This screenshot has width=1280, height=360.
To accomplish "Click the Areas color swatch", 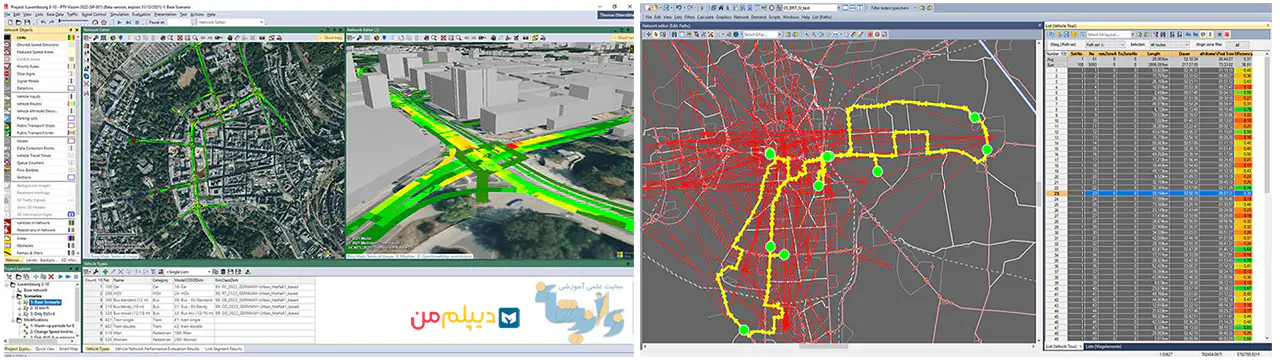I will [x=71, y=238].
